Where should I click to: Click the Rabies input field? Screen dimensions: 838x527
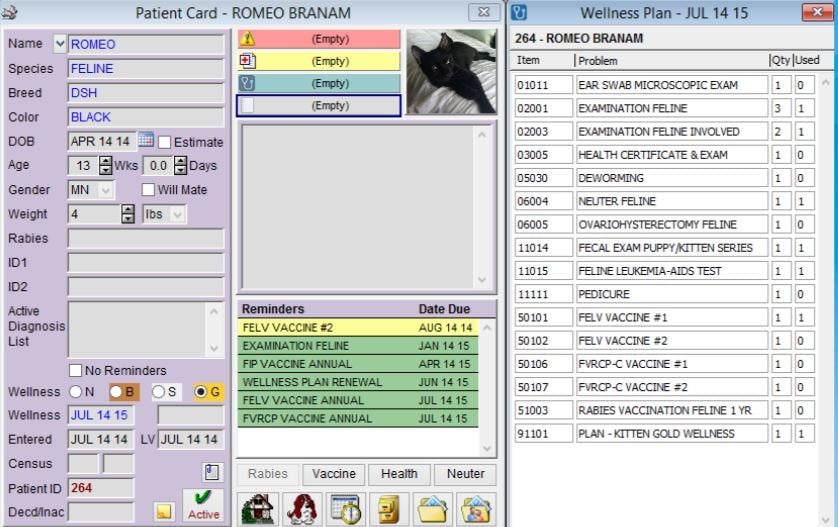tap(146, 238)
